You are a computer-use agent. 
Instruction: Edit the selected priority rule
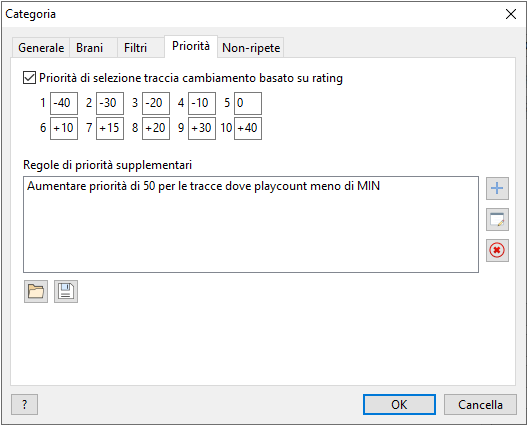click(497, 220)
